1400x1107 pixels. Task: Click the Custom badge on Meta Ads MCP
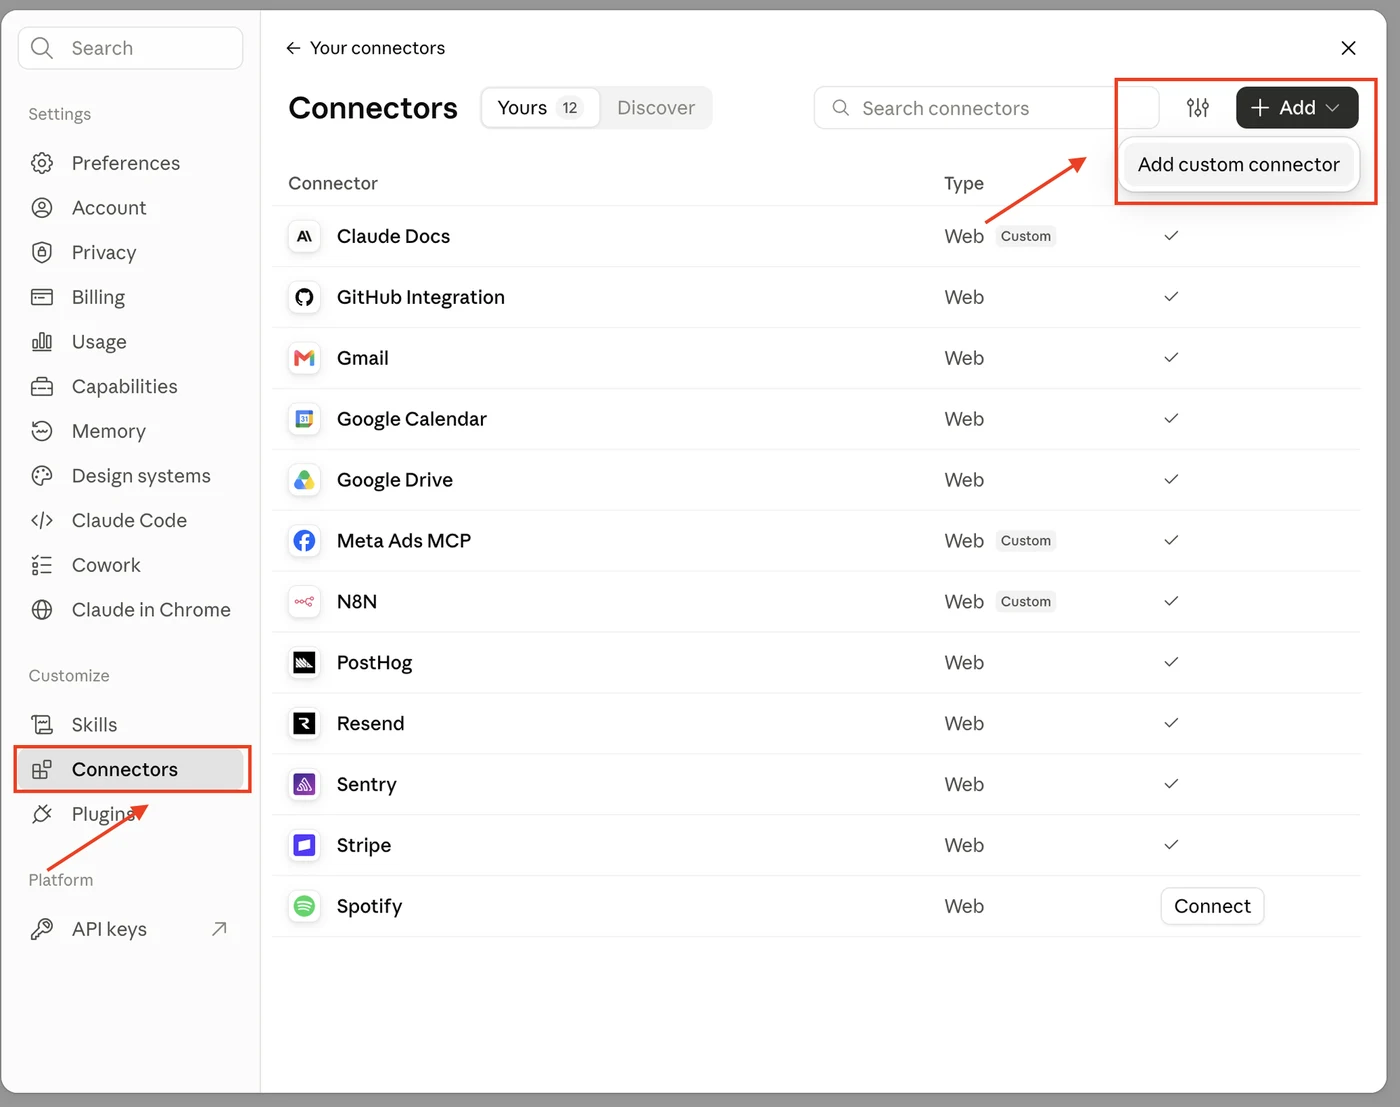coord(1026,541)
